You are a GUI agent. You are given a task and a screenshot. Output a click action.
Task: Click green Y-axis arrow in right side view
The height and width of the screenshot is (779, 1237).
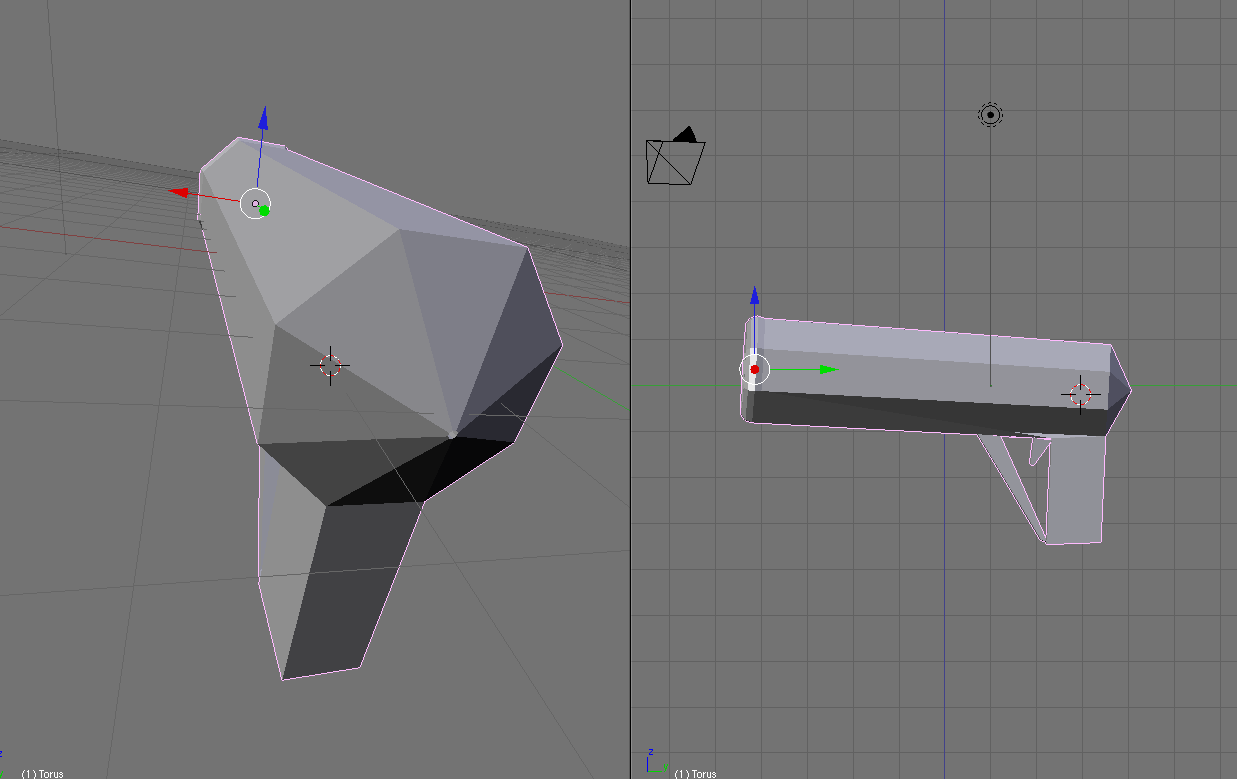pos(827,369)
